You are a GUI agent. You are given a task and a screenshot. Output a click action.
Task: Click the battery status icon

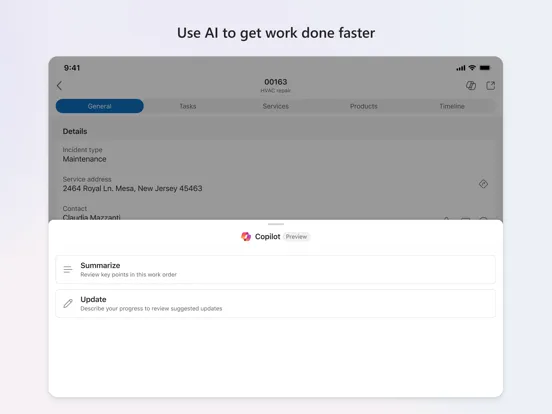pyautogui.click(x=485, y=68)
